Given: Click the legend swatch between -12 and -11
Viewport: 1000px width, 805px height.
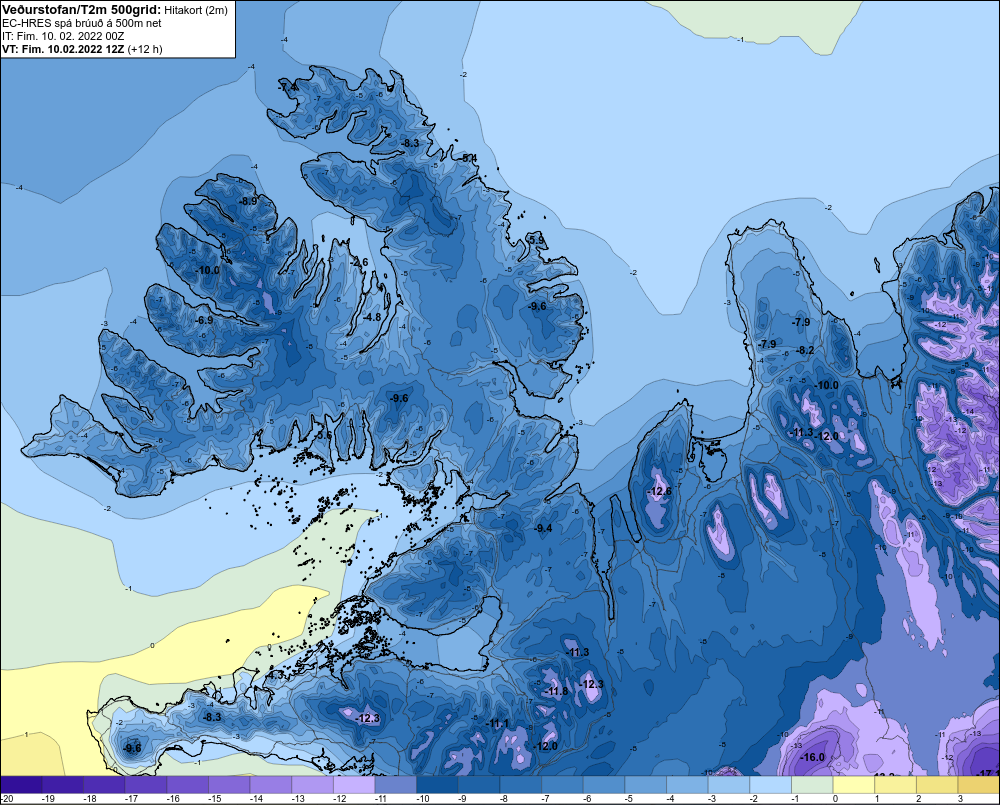Looking at the screenshot, I should tap(354, 785).
